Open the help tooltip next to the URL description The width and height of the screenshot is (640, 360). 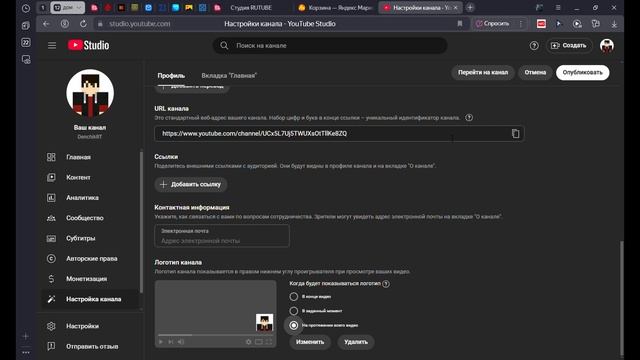[x=469, y=118]
